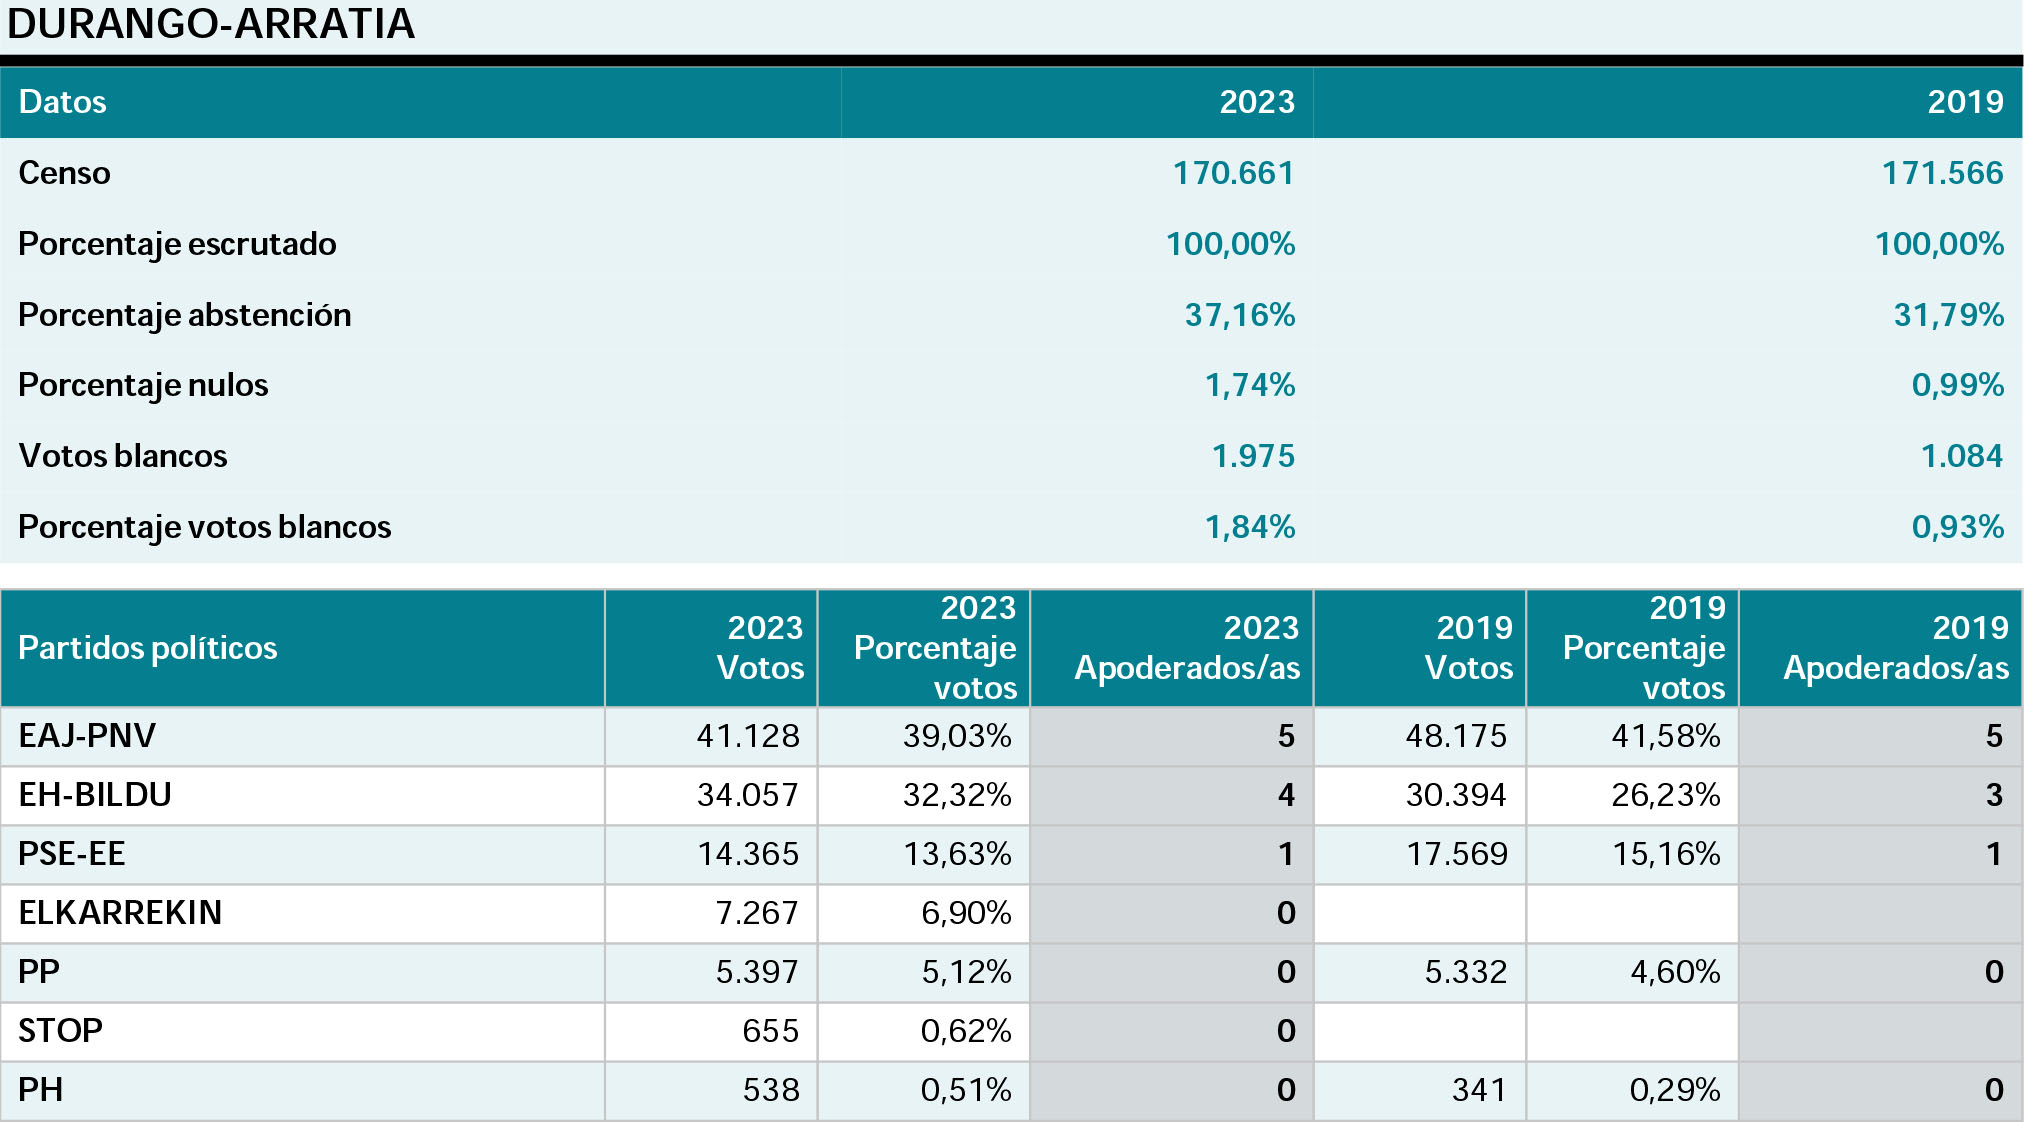Click the 2019 Apoderados/as column header
The height and width of the screenshot is (1125, 2024).
tap(1895, 648)
